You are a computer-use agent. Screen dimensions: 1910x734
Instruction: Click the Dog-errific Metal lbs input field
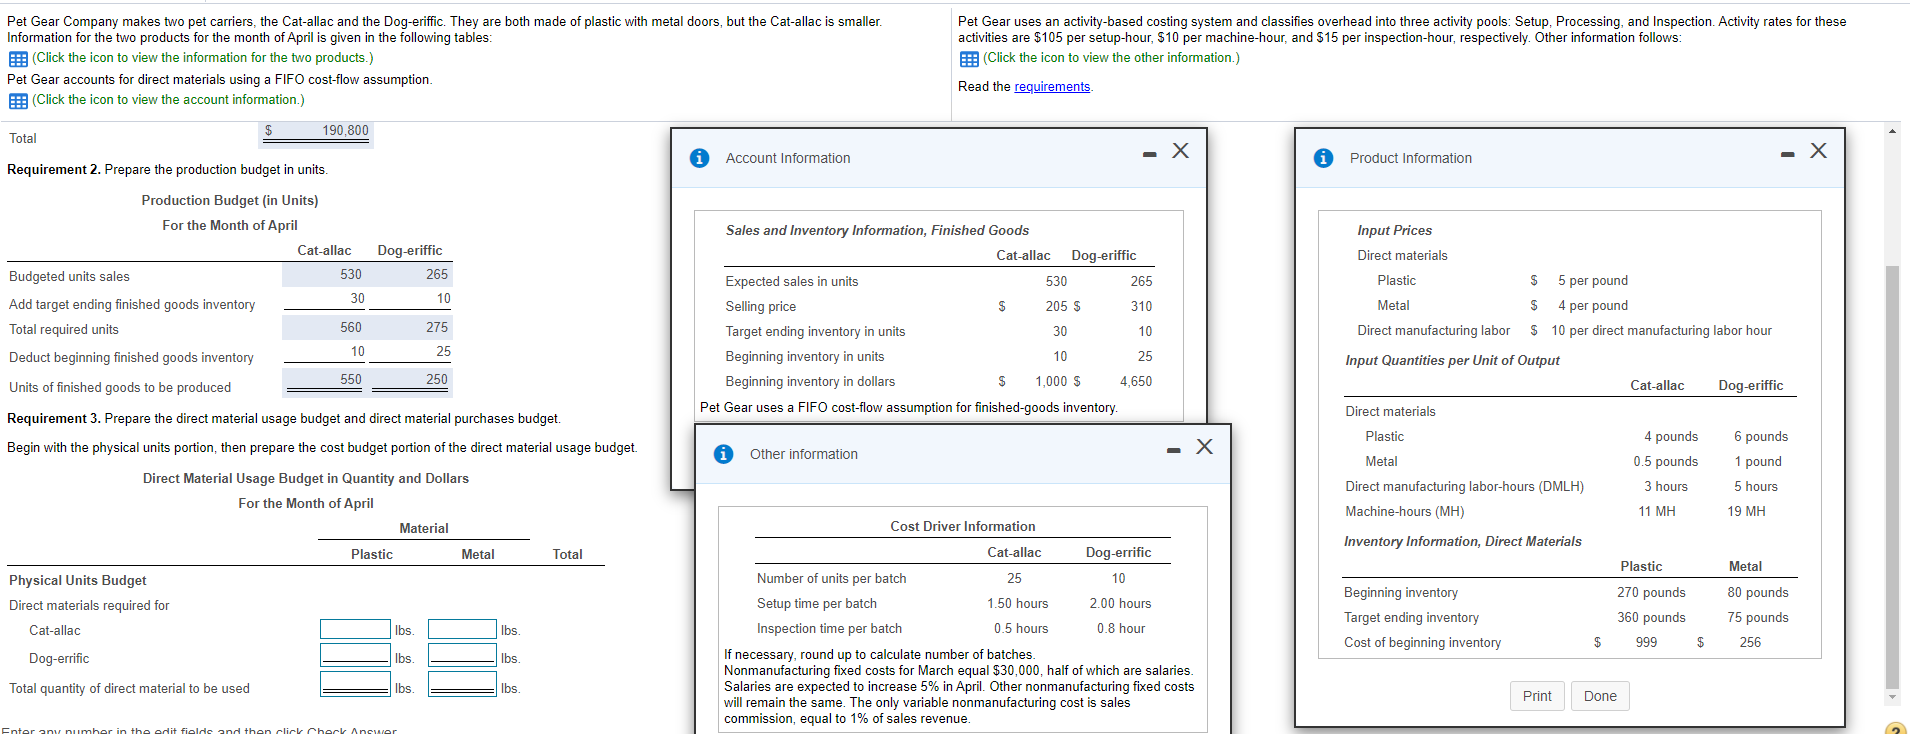coord(462,655)
